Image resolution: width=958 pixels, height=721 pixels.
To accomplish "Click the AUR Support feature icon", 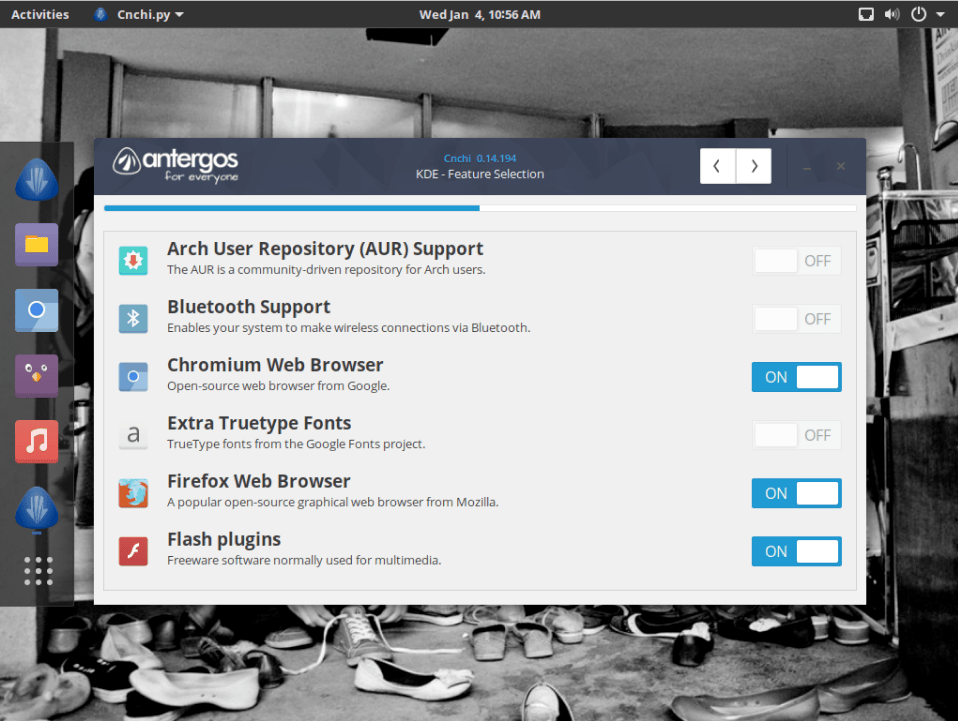I will coord(133,261).
